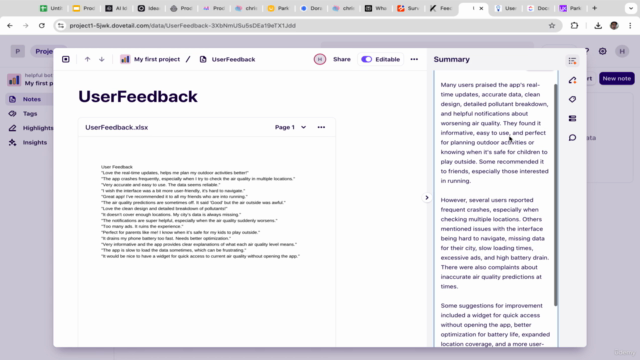Open My first project breadcrumb
Image resolution: width=640 pixels, height=360 pixels.
coord(150,59)
